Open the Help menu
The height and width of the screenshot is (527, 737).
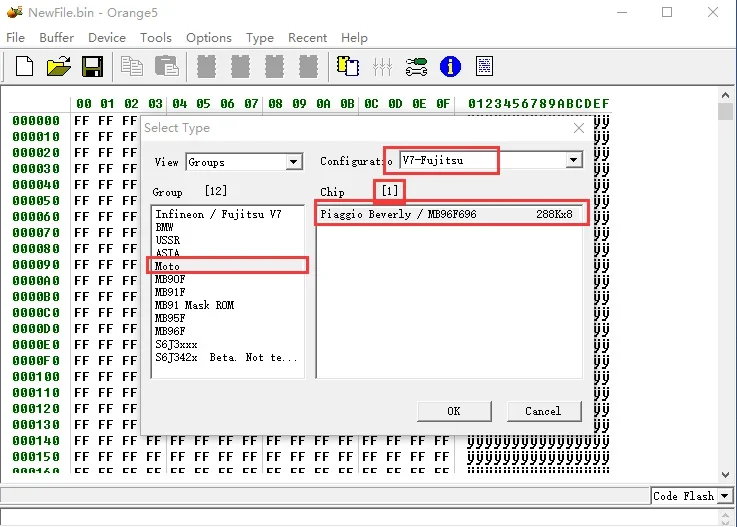pyautogui.click(x=354, y=38)
